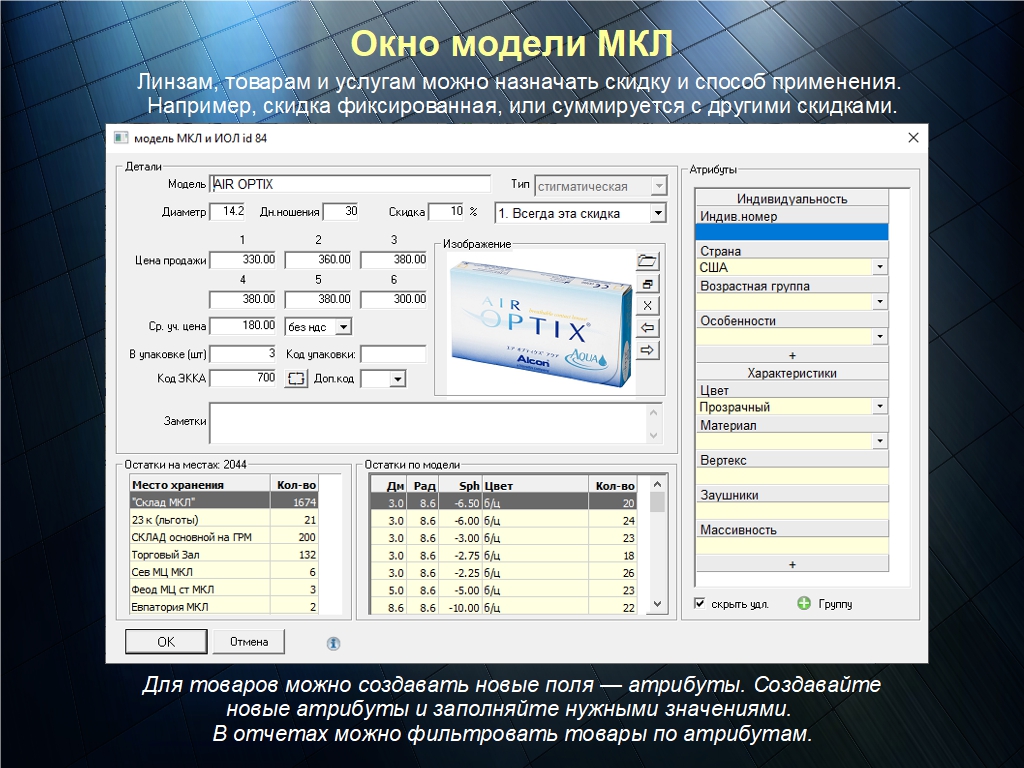This screenshot has width=1024, height=768.
Task: Expand the 'без ндс' dropdown
Action: pyautogui.click(x=342, y=326)
